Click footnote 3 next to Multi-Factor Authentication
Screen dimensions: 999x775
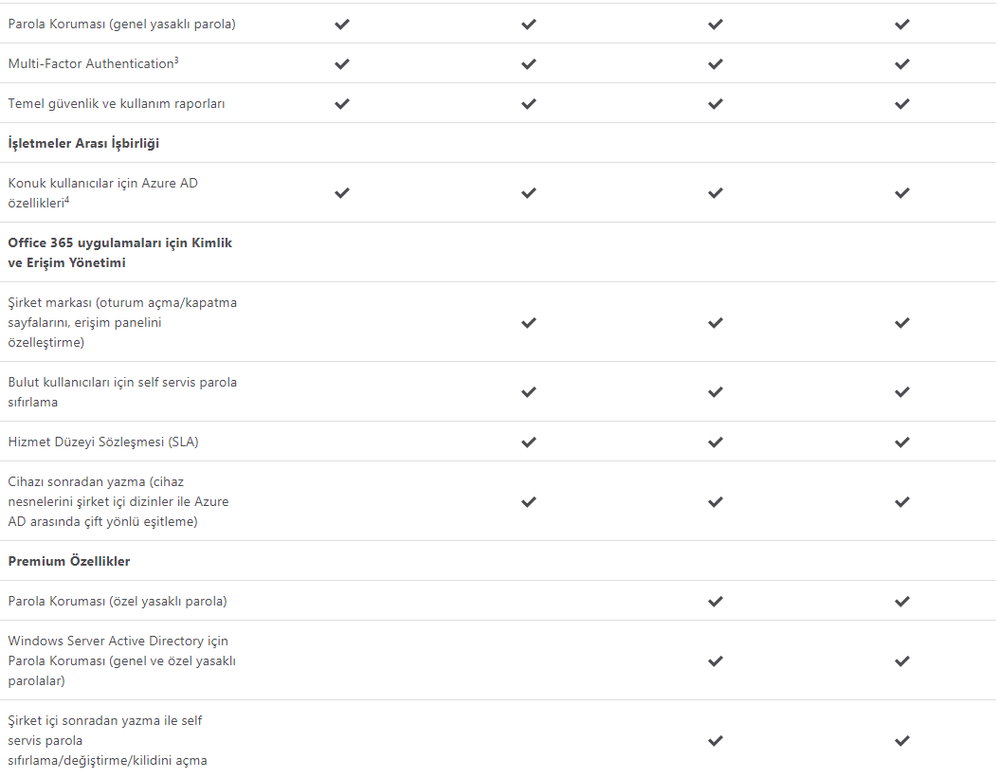click(177, 60)
